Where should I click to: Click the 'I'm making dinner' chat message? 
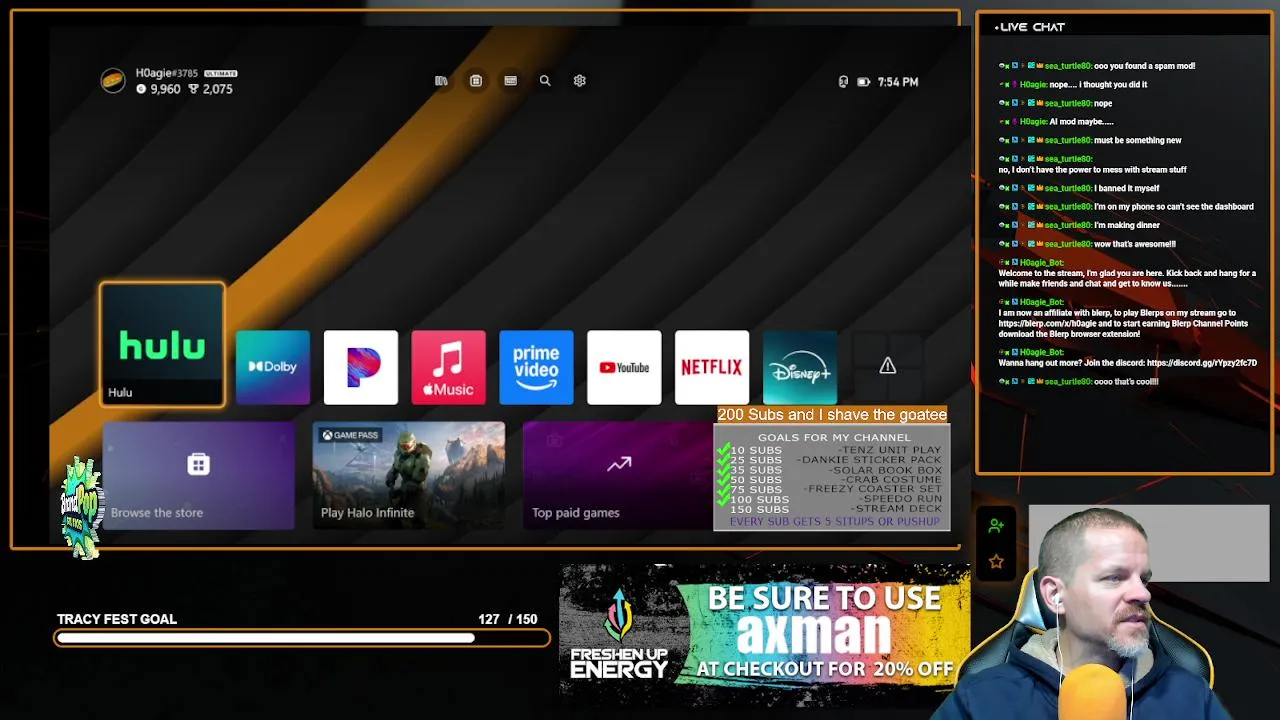tap(1127, 225)
